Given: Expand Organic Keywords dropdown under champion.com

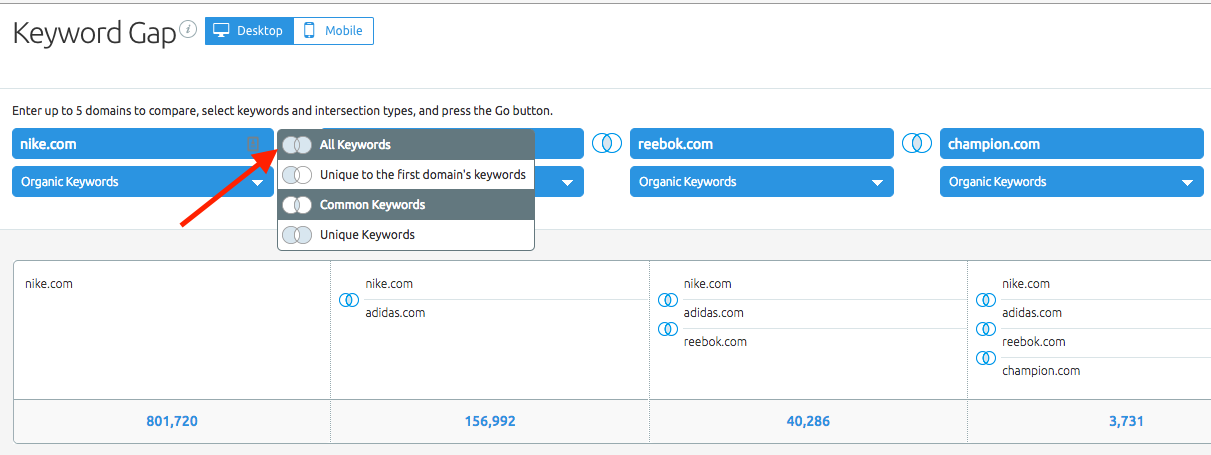Looking at the screenshot, I should (1072, 182).
